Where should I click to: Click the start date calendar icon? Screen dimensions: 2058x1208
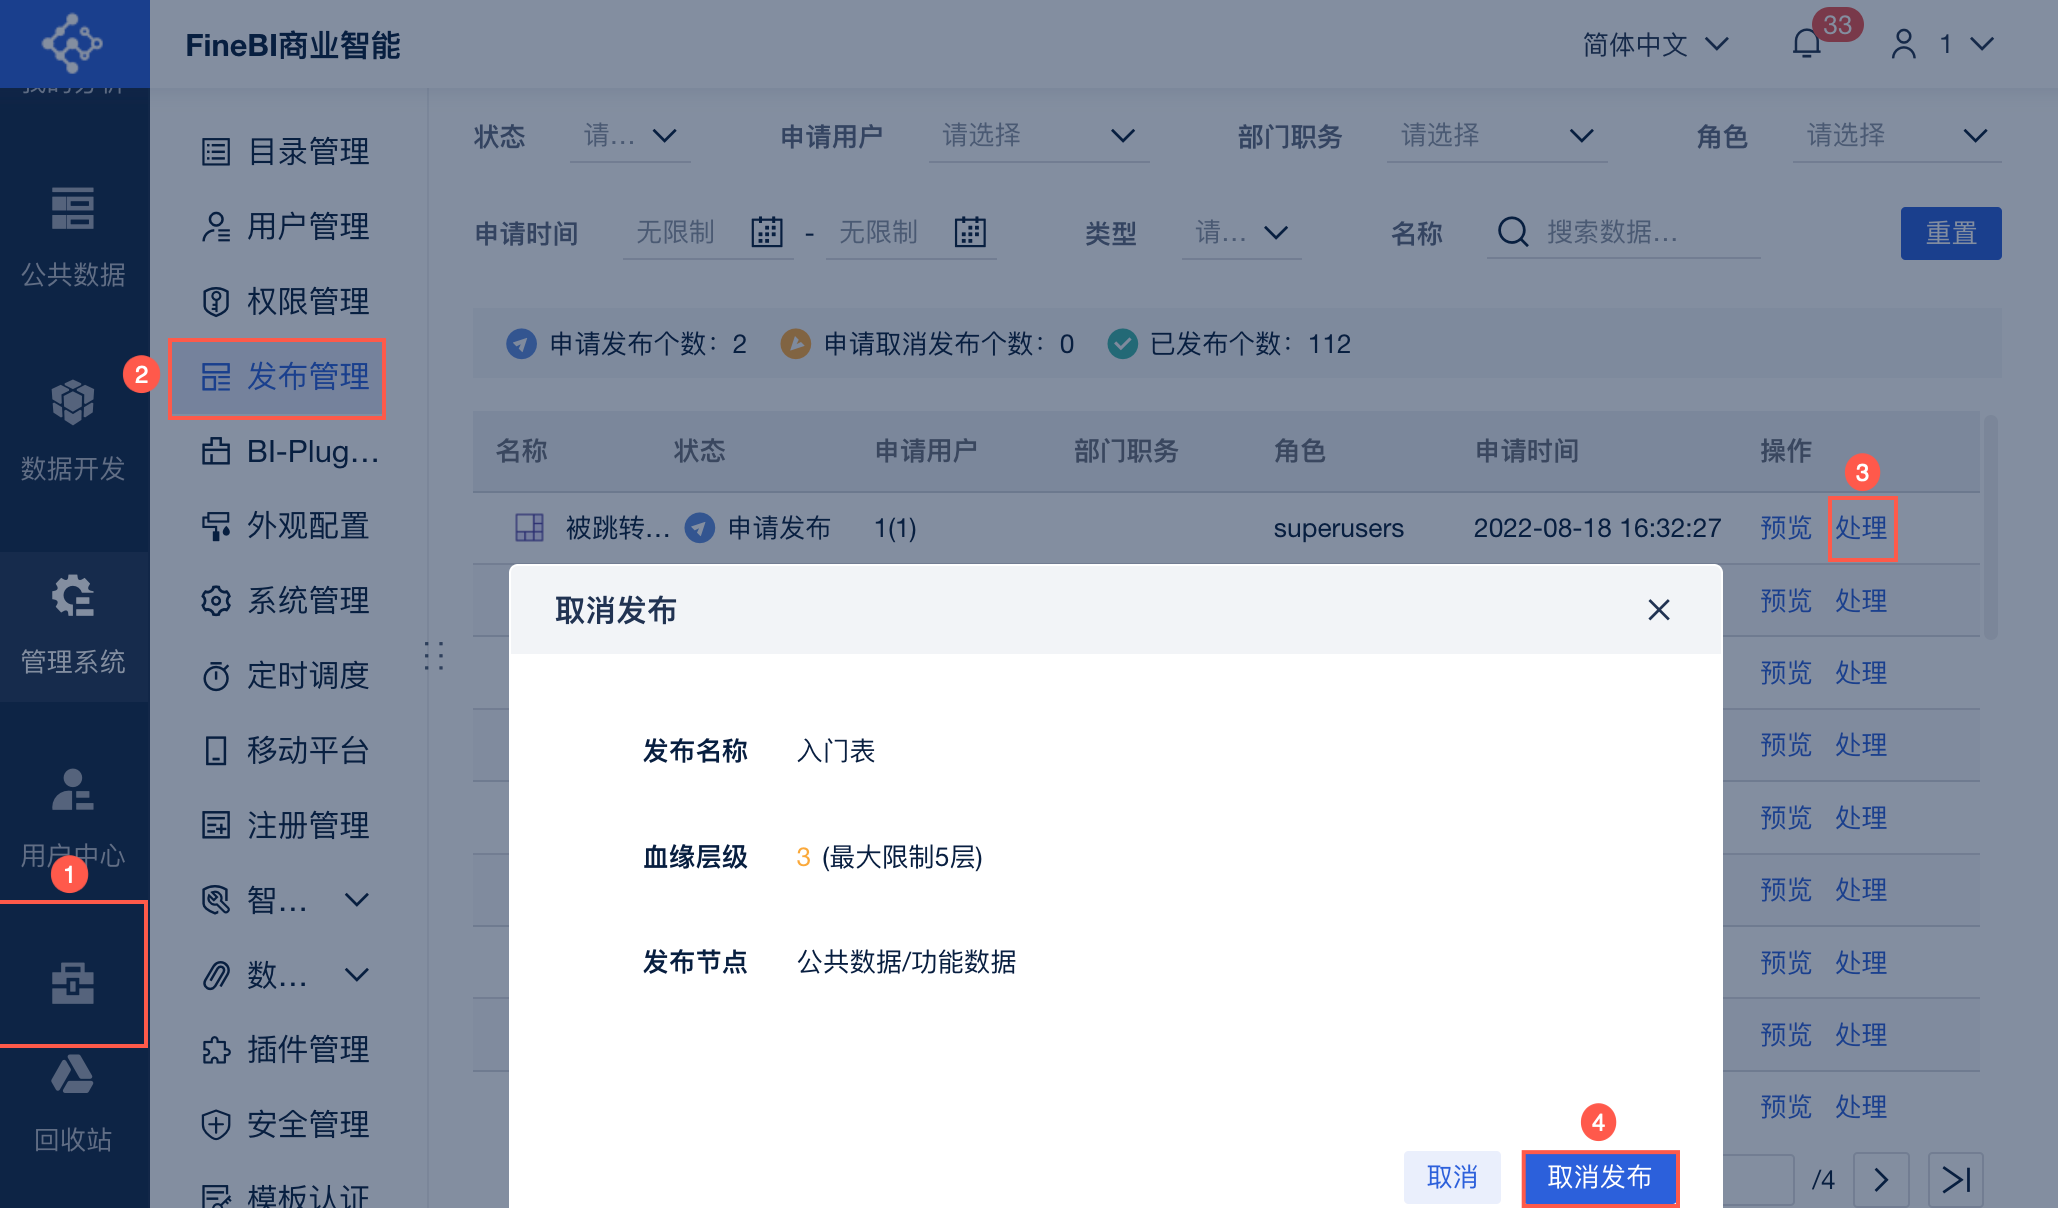767,232
